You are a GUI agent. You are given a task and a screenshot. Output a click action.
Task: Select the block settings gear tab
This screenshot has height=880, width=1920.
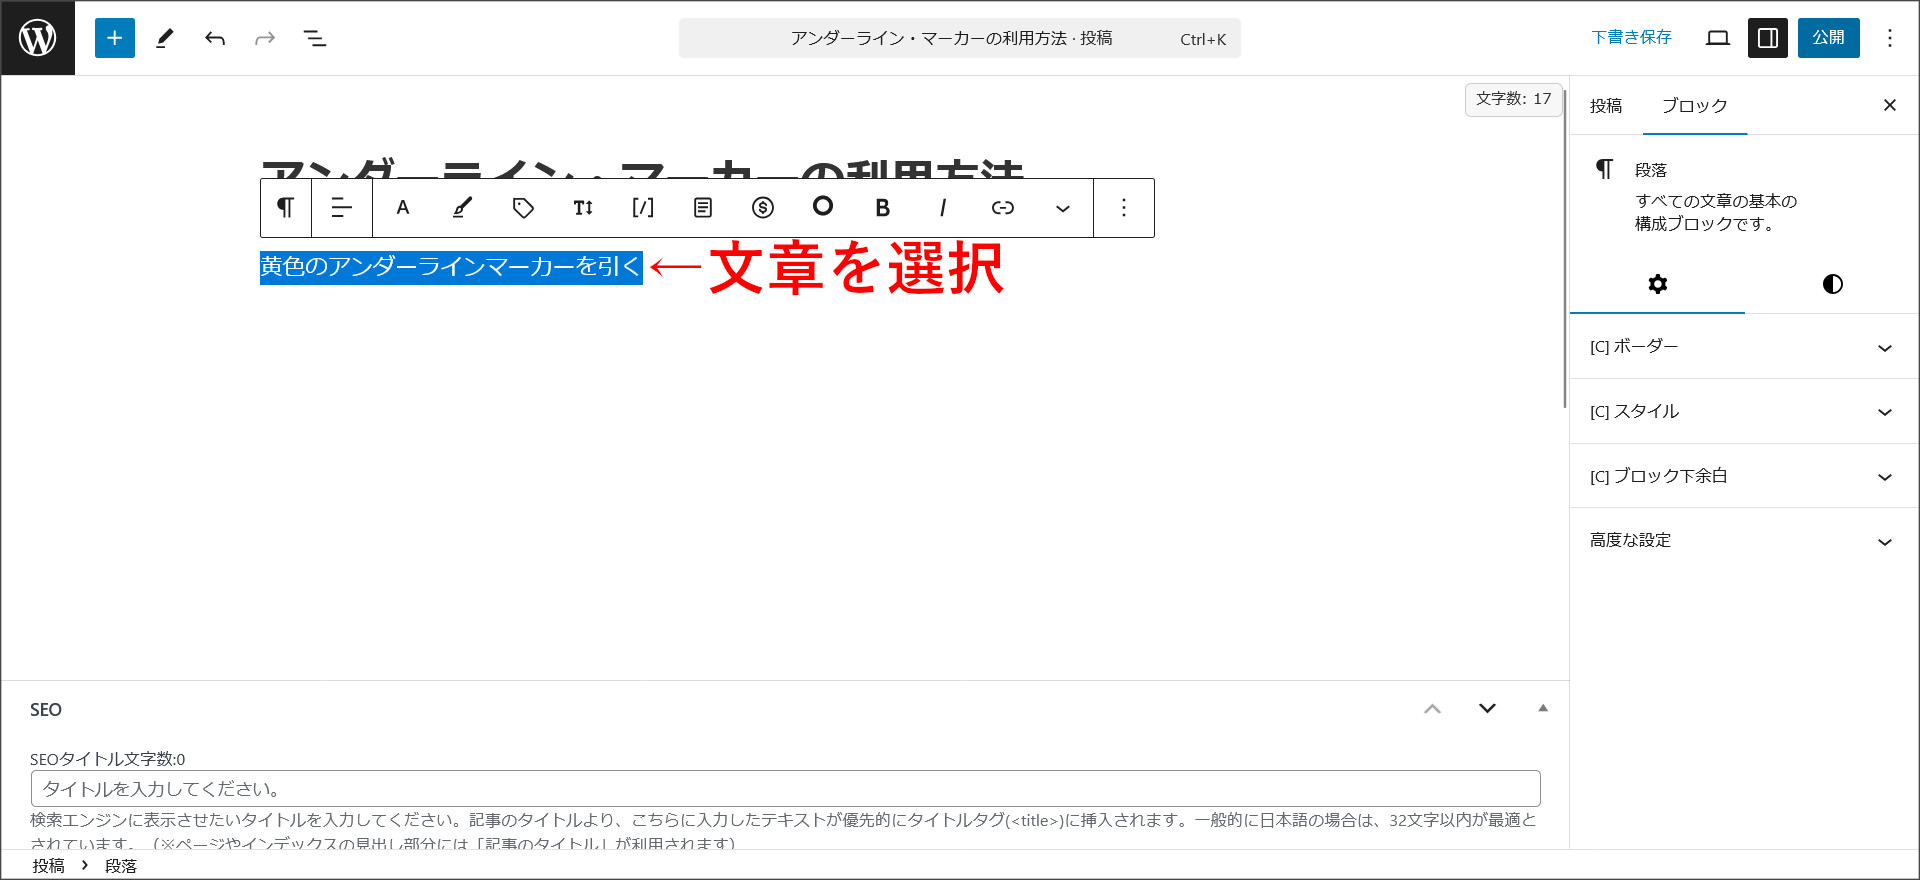pos(1658,284)
